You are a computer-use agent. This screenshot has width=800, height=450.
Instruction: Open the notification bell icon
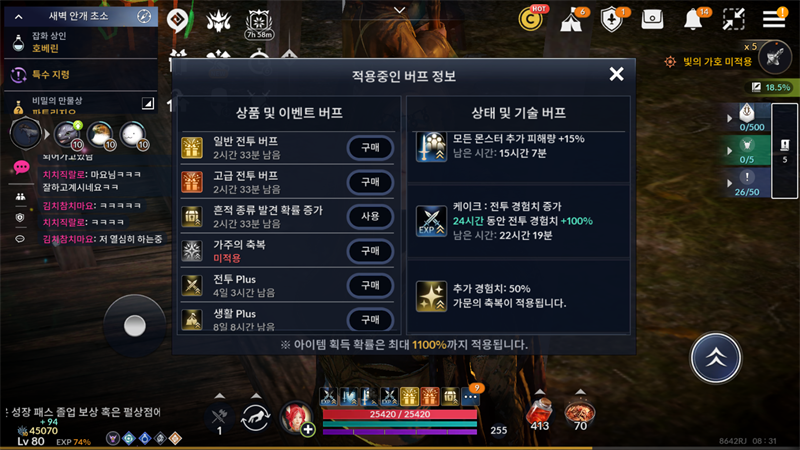click(693, 20)
